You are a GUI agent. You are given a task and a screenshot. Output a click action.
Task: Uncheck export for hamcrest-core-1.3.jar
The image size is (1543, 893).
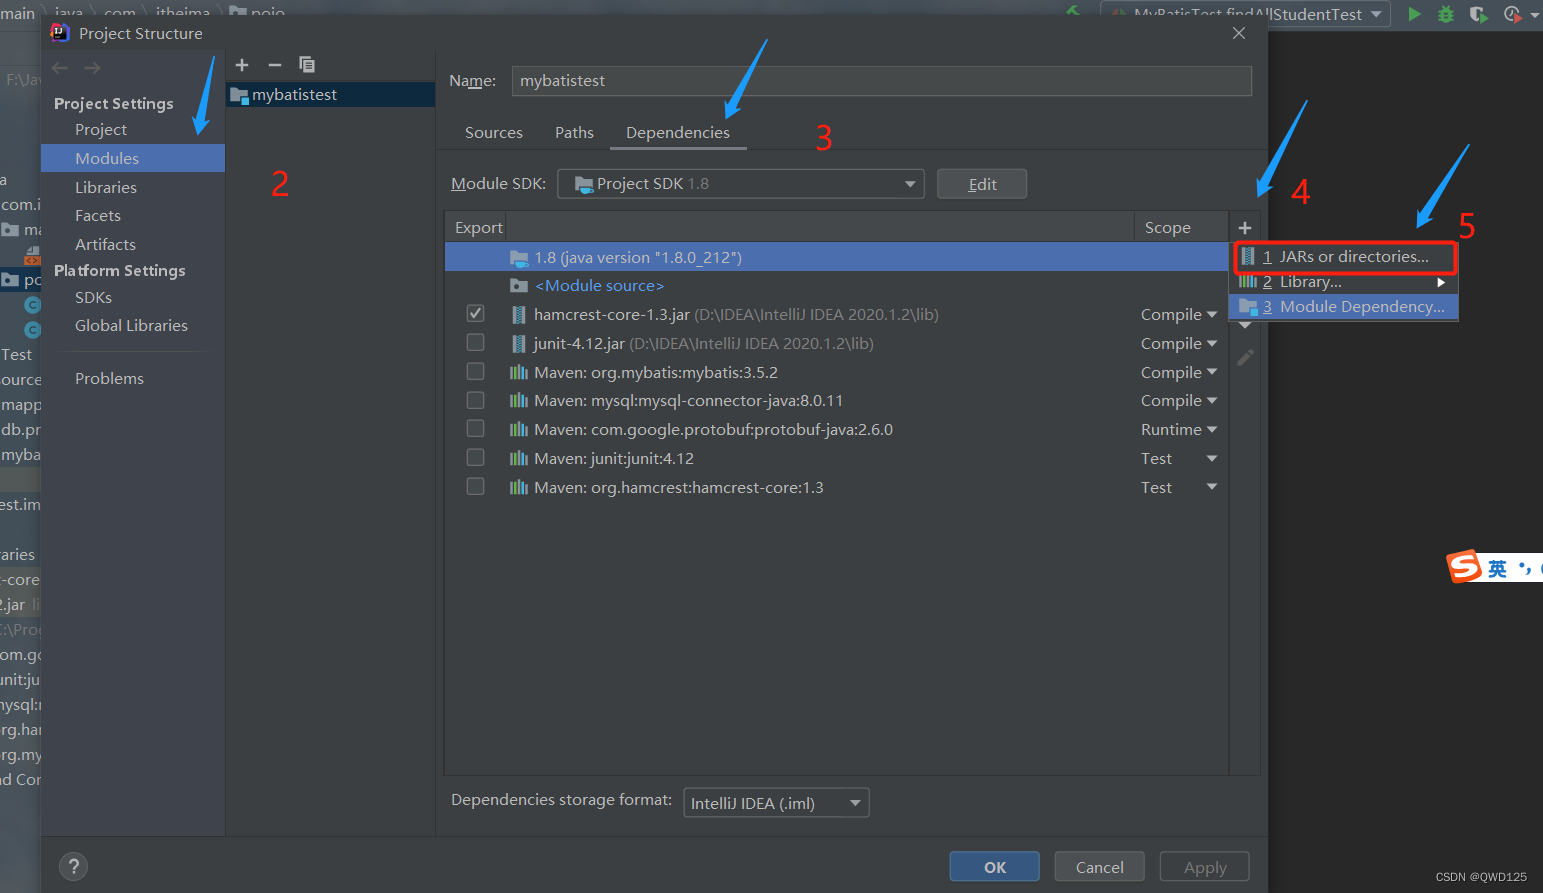(476, 314)
